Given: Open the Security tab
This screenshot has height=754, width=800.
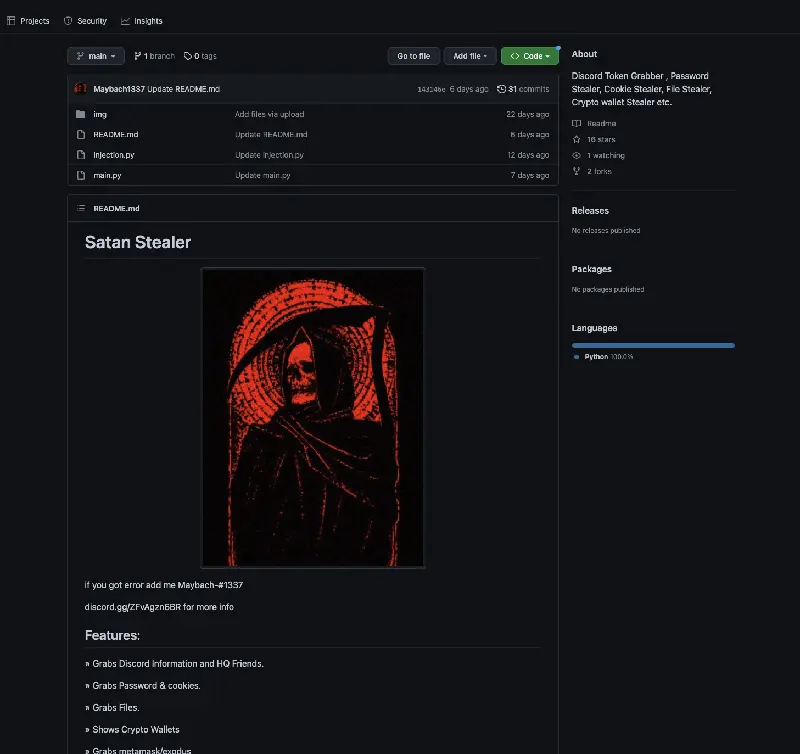Looking at the screenshot, I should click(x=85, y=21).
